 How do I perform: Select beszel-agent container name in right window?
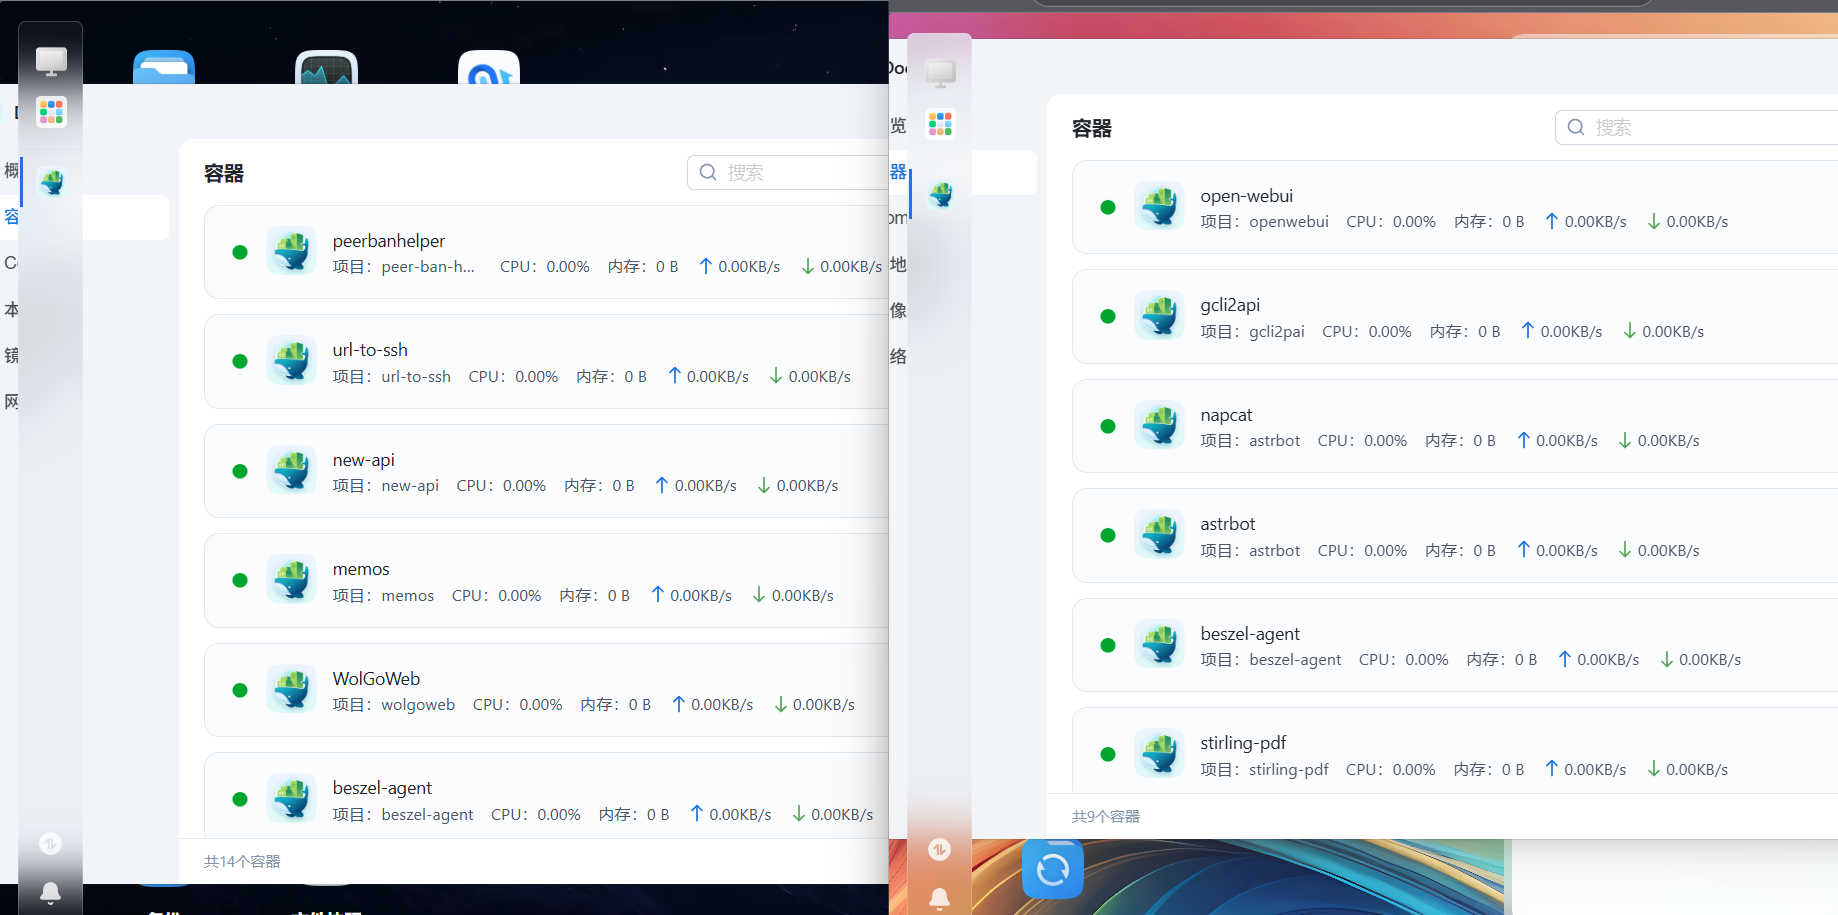[x=1250, y=634]
